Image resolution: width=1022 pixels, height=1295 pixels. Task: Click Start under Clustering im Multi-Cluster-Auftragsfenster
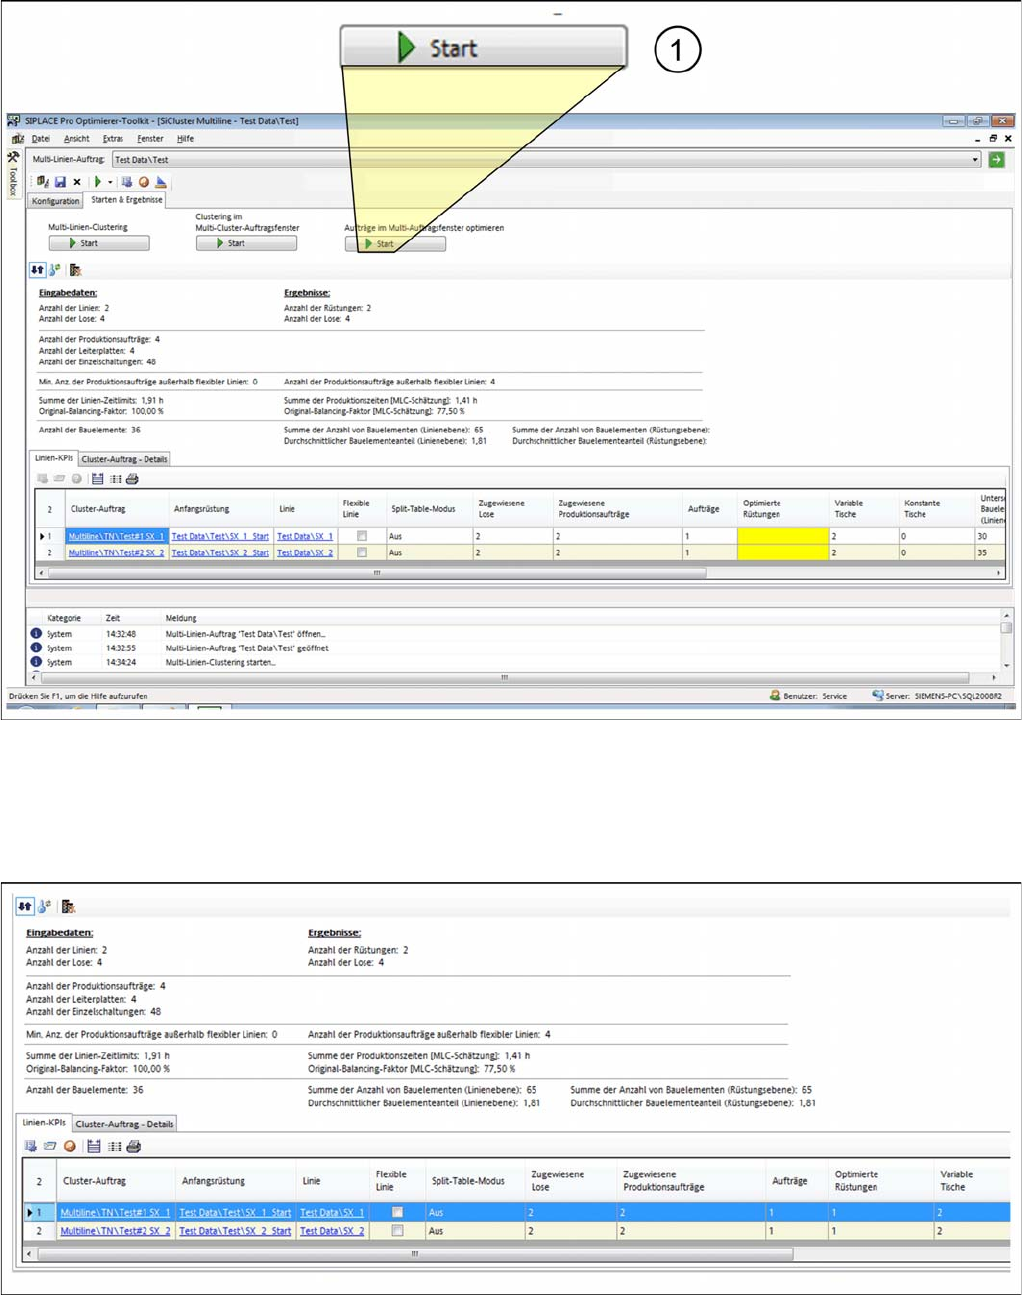tap(246, 243)
